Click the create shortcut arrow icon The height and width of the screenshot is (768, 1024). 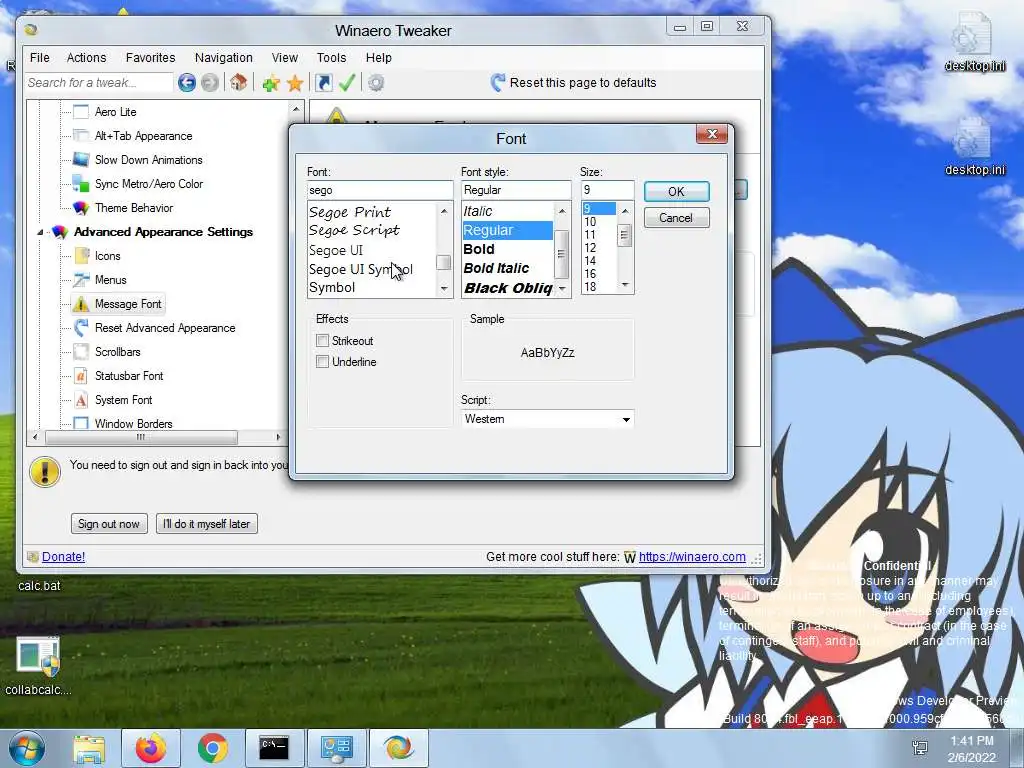[x=324, y=83]
